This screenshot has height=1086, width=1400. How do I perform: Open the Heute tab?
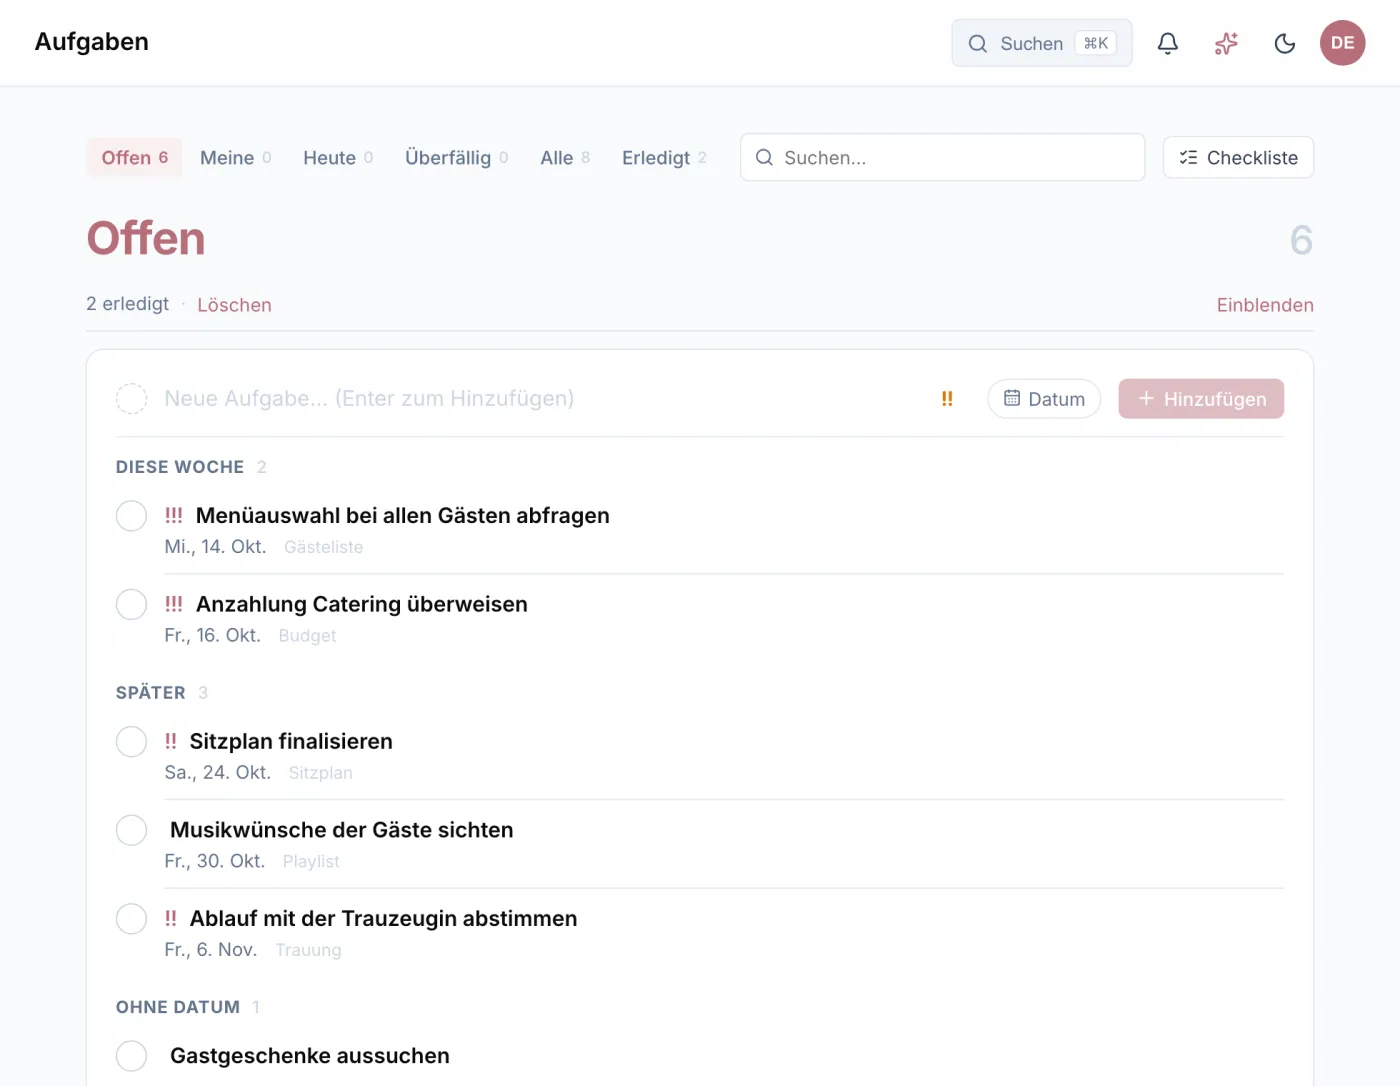point(338,158)
